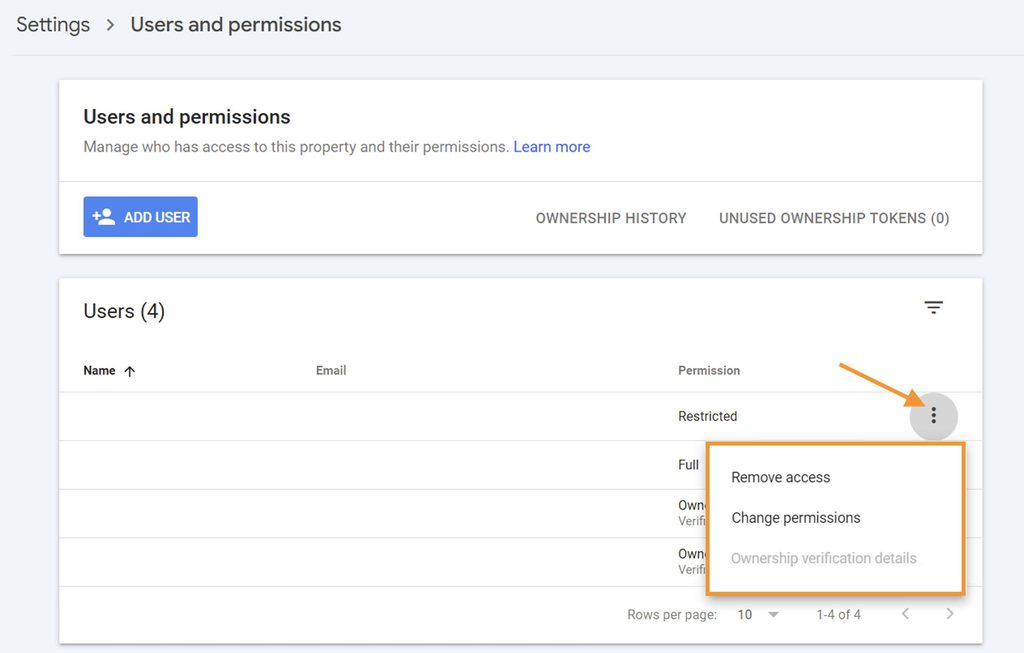The height and width of the screenshot is (653, 1024).
Task: Select Ownership verification details menu entry
Action: (824, 558)
